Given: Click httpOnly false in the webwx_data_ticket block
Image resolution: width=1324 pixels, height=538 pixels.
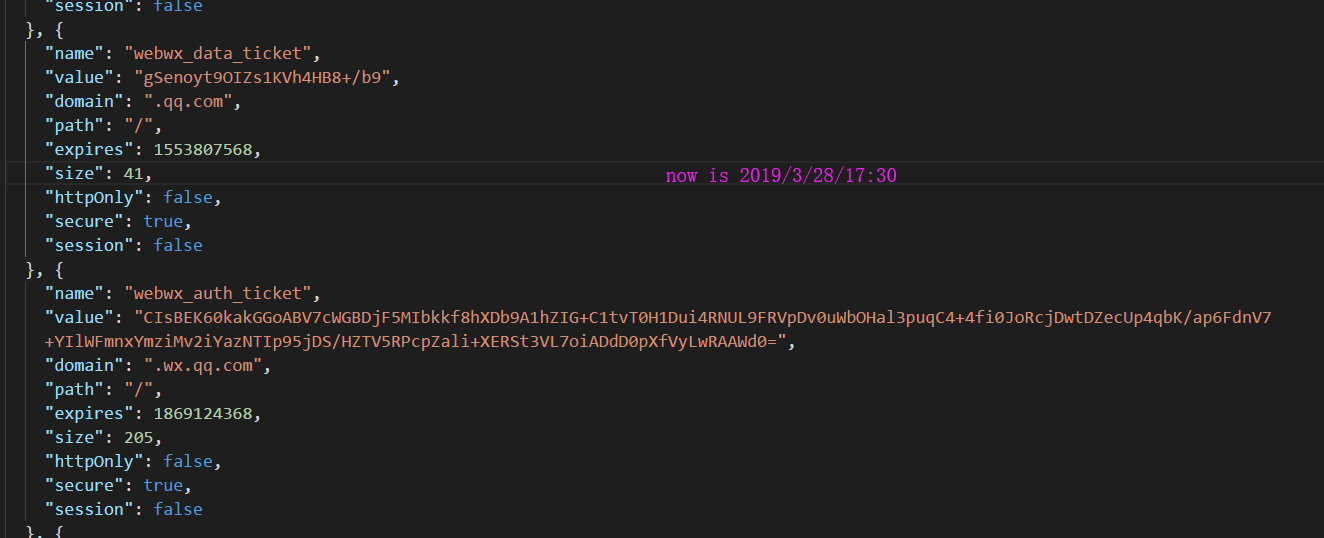Looking at the screenshot, I should (x=188, y=198).
